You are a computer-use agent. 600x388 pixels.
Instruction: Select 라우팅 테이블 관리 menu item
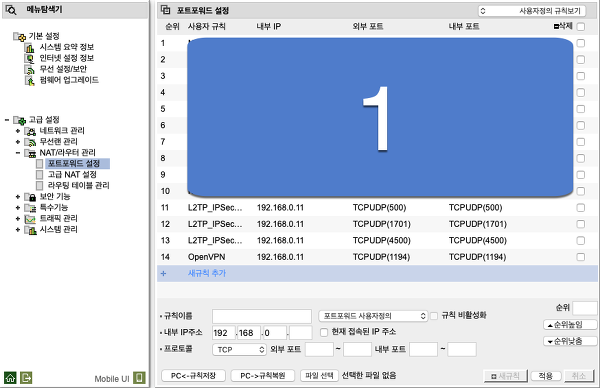[78, 186]
